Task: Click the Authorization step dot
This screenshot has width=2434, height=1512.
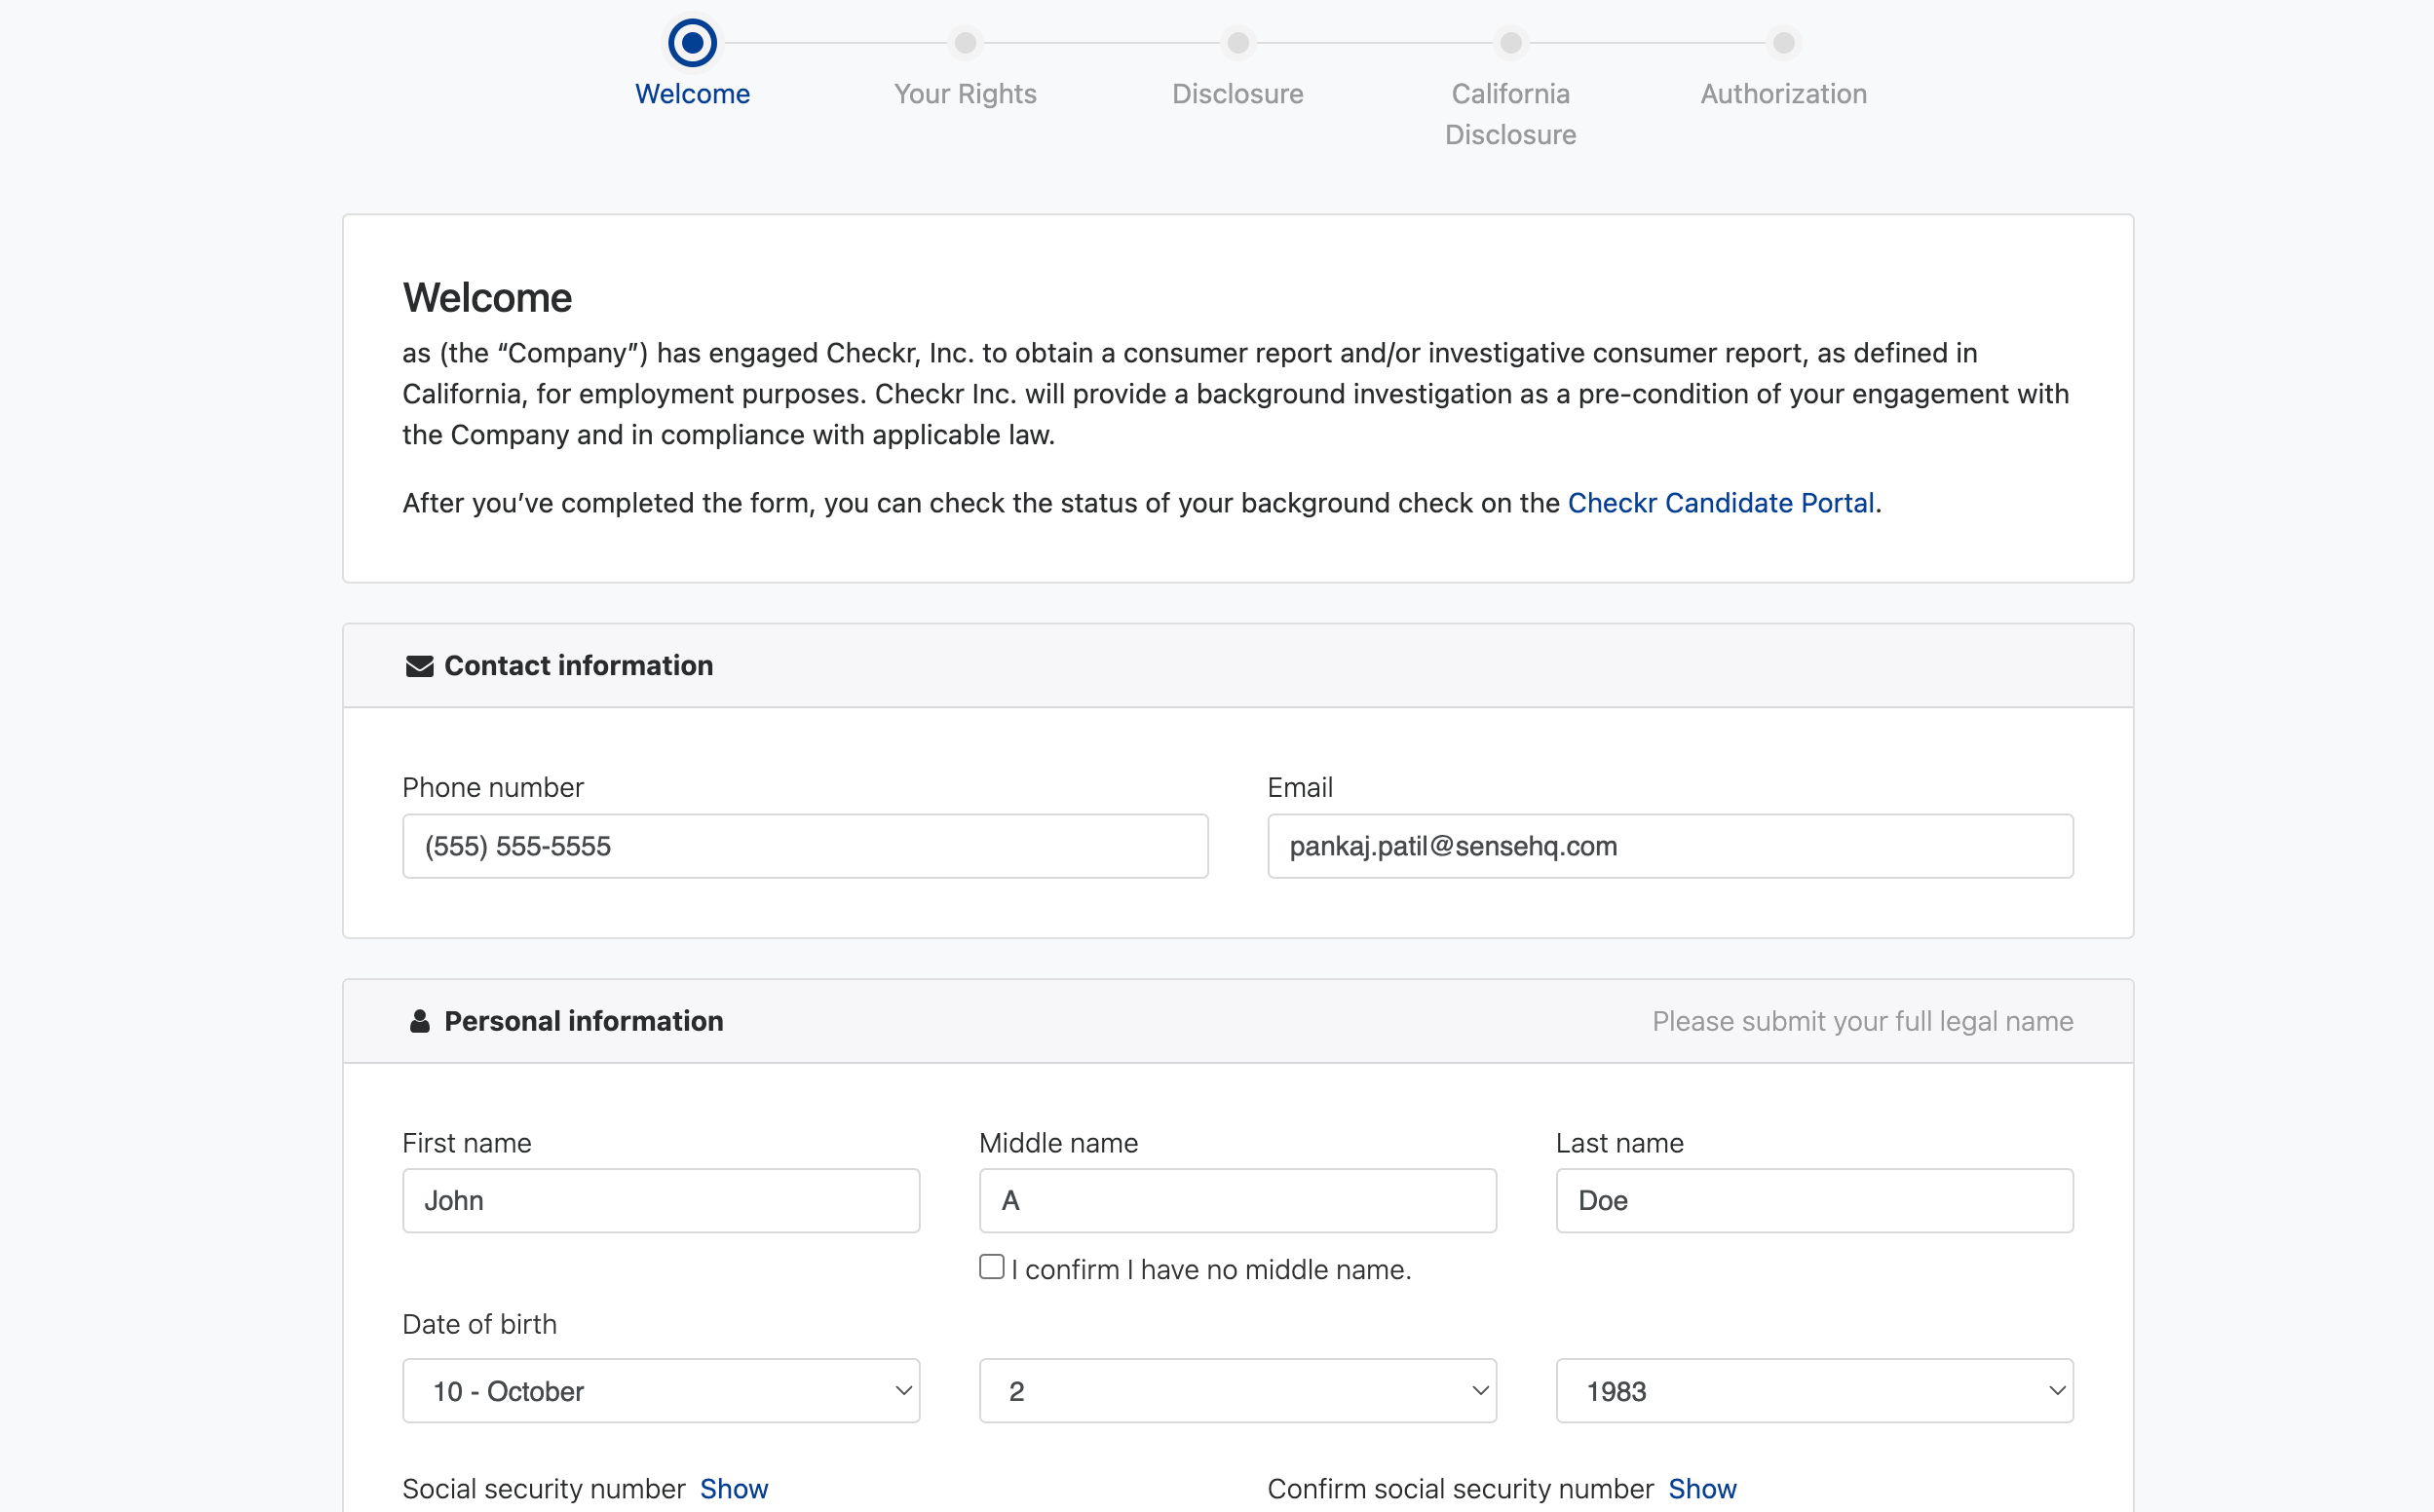Action: pos(1782,42)
